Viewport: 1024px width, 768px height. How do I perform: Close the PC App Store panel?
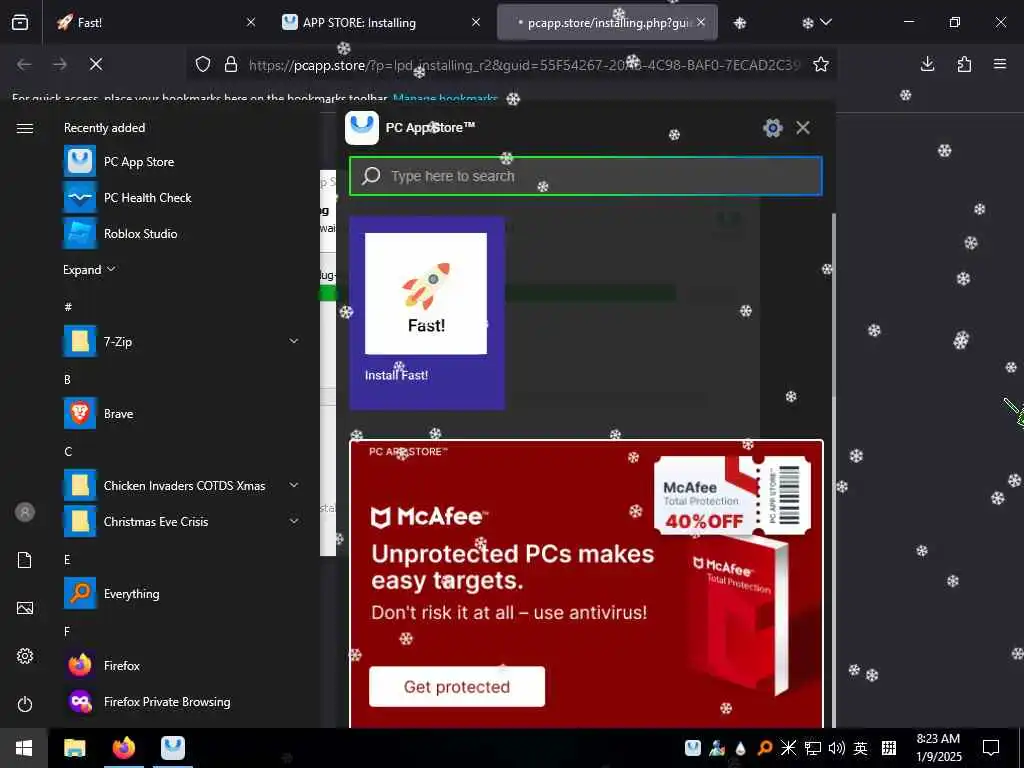click(803, 127)
